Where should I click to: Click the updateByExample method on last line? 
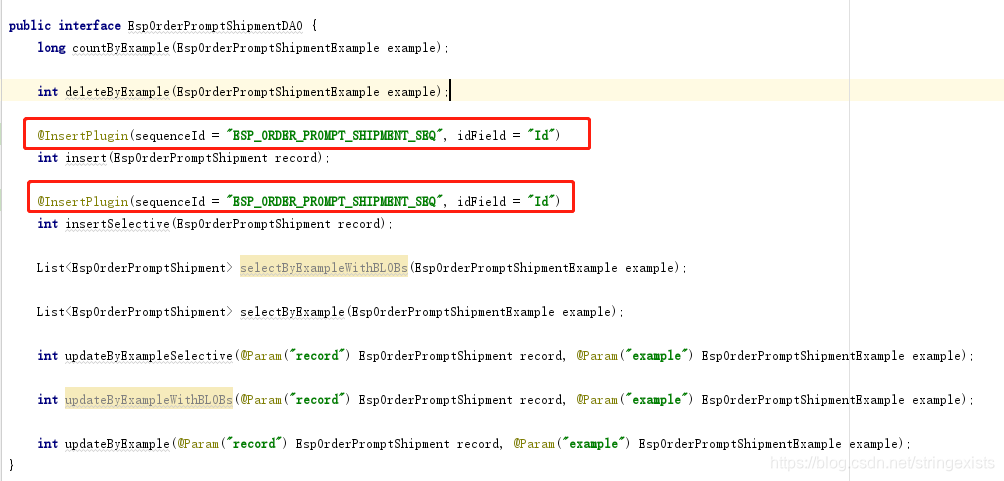118,443
